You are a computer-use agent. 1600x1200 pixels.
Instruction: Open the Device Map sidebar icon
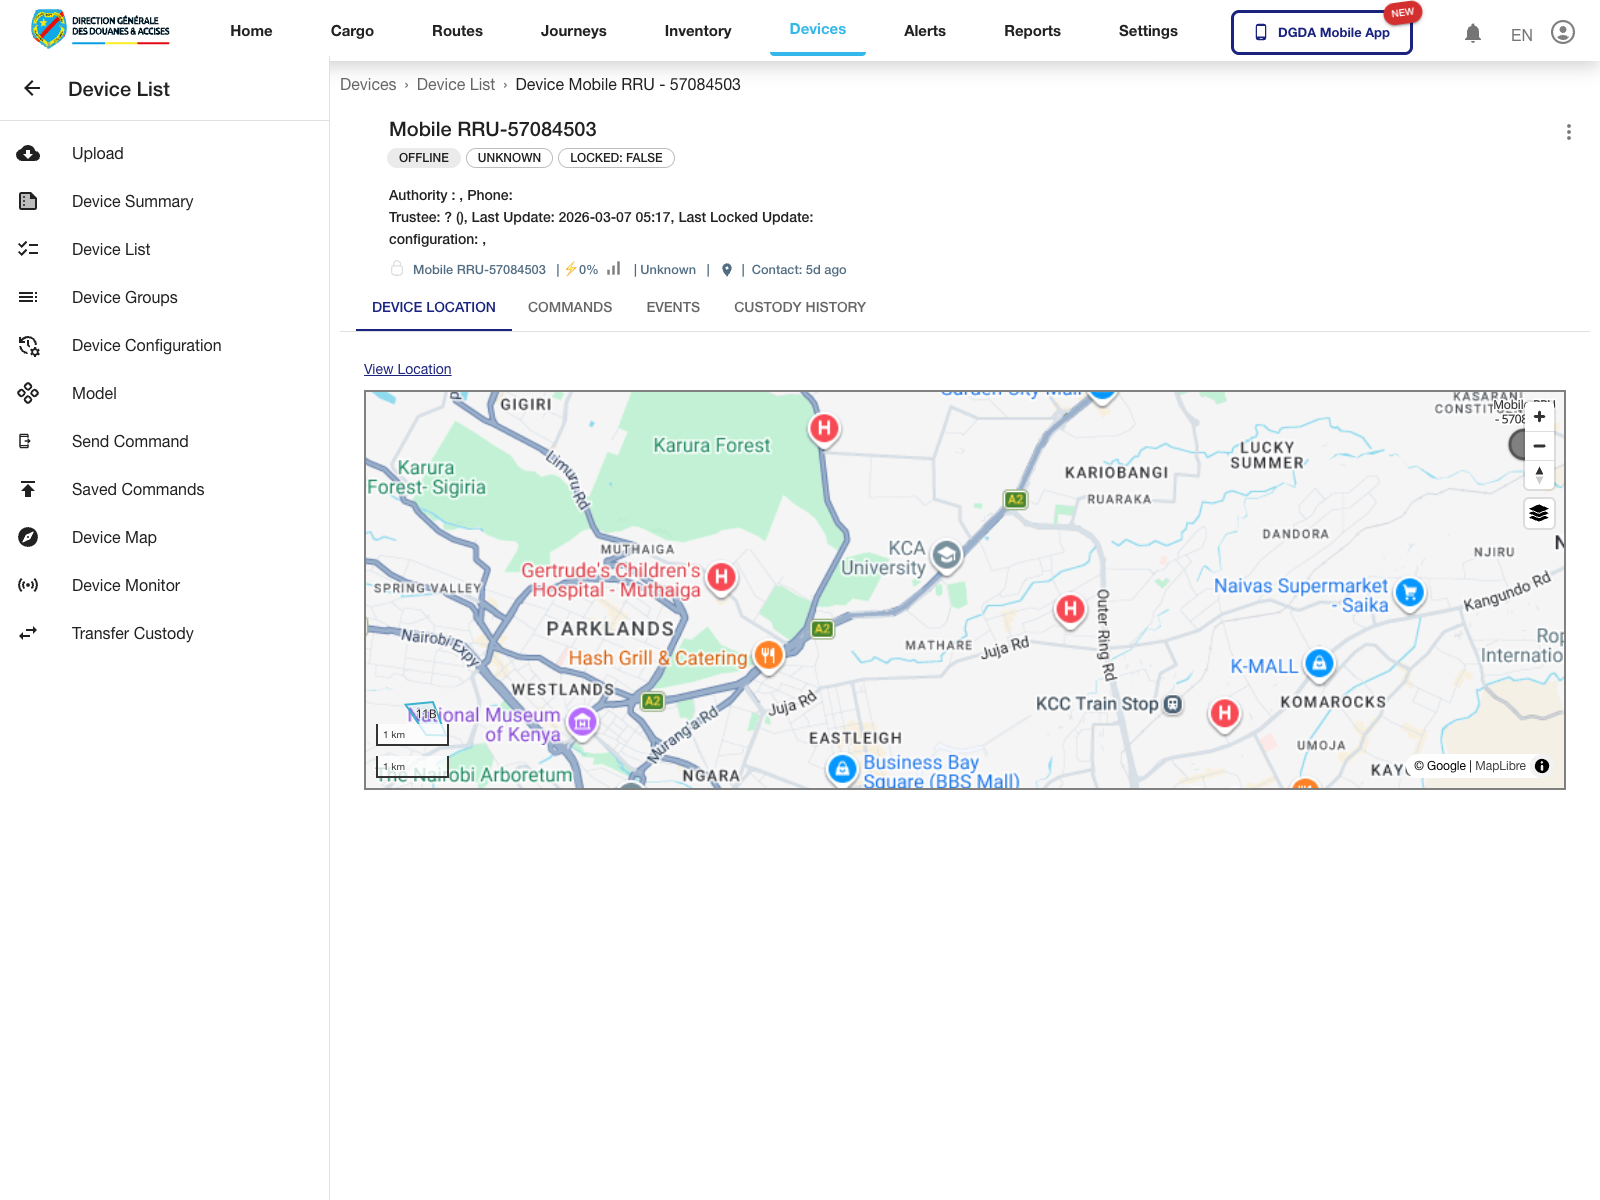point(28,537)
